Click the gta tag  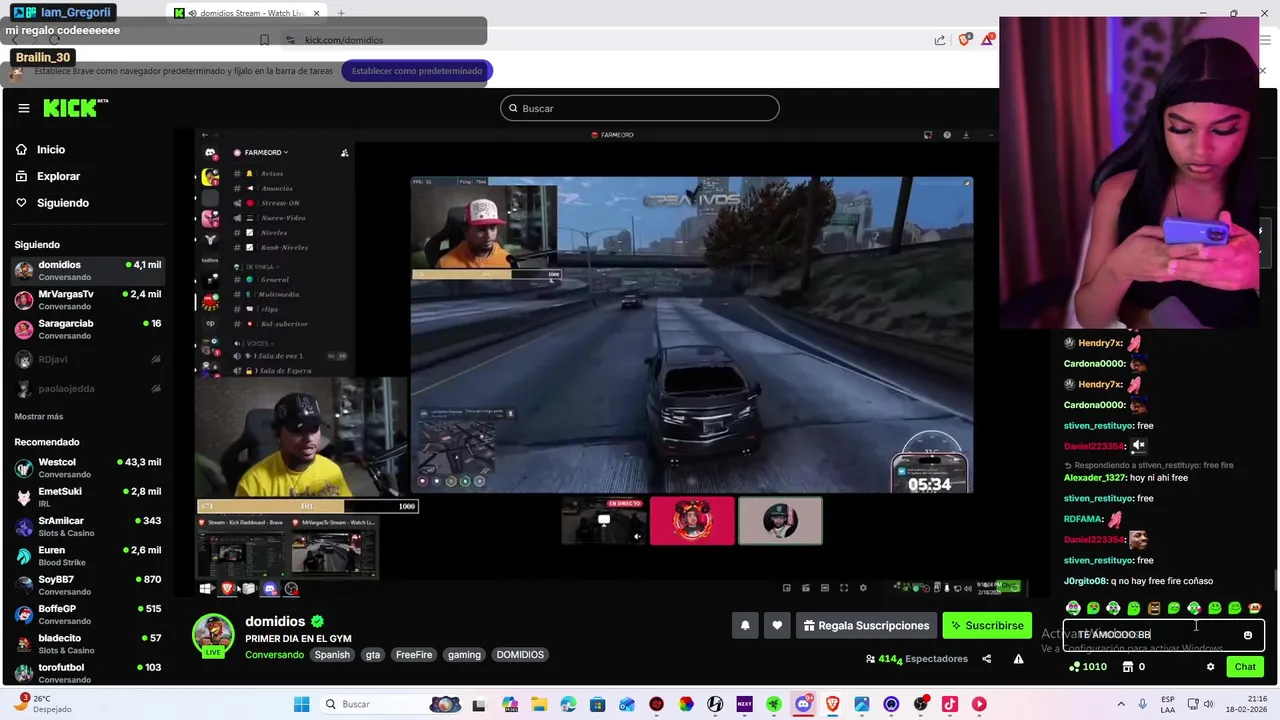(x=373, y=655)
